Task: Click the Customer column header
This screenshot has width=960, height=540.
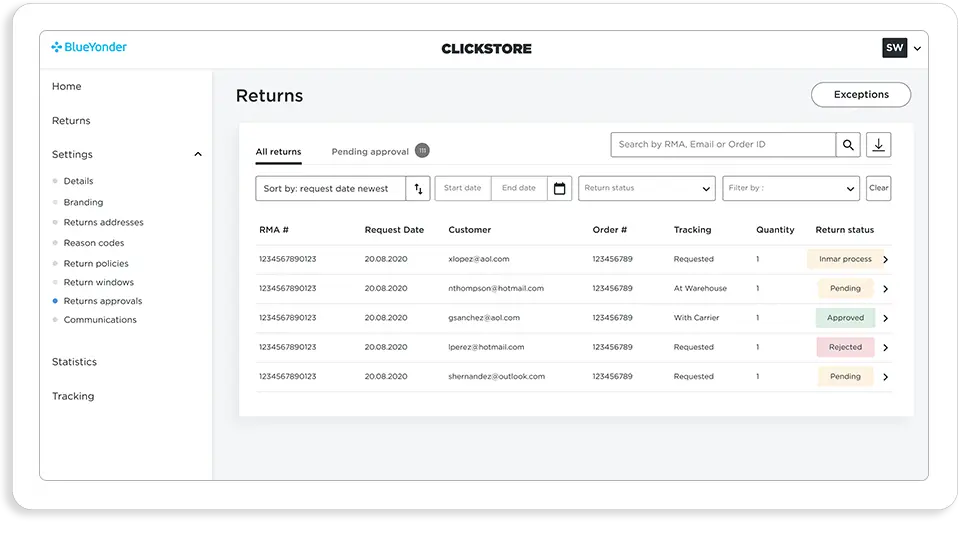Action: 470,230
